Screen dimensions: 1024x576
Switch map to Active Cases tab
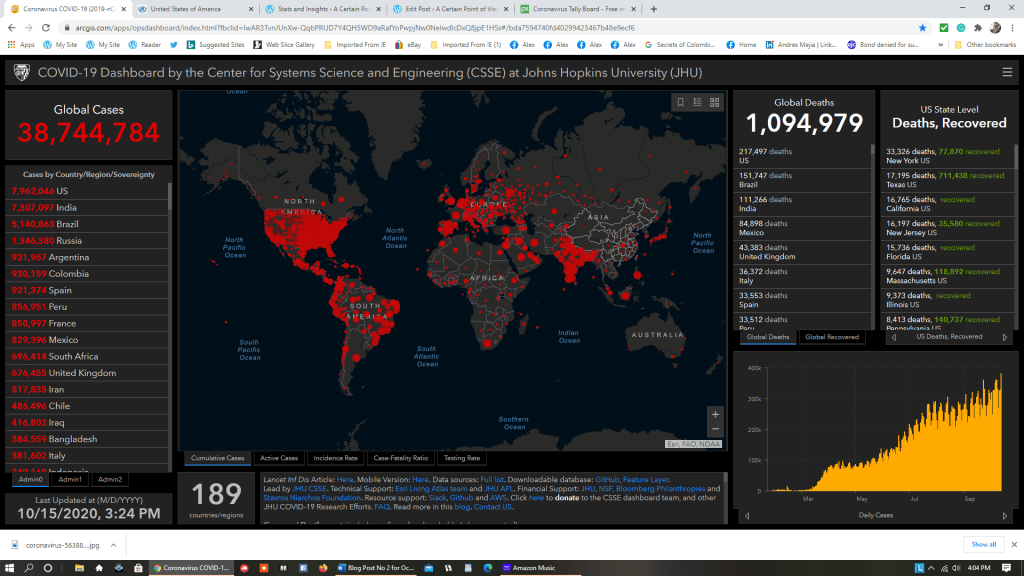tap(281, 458)
